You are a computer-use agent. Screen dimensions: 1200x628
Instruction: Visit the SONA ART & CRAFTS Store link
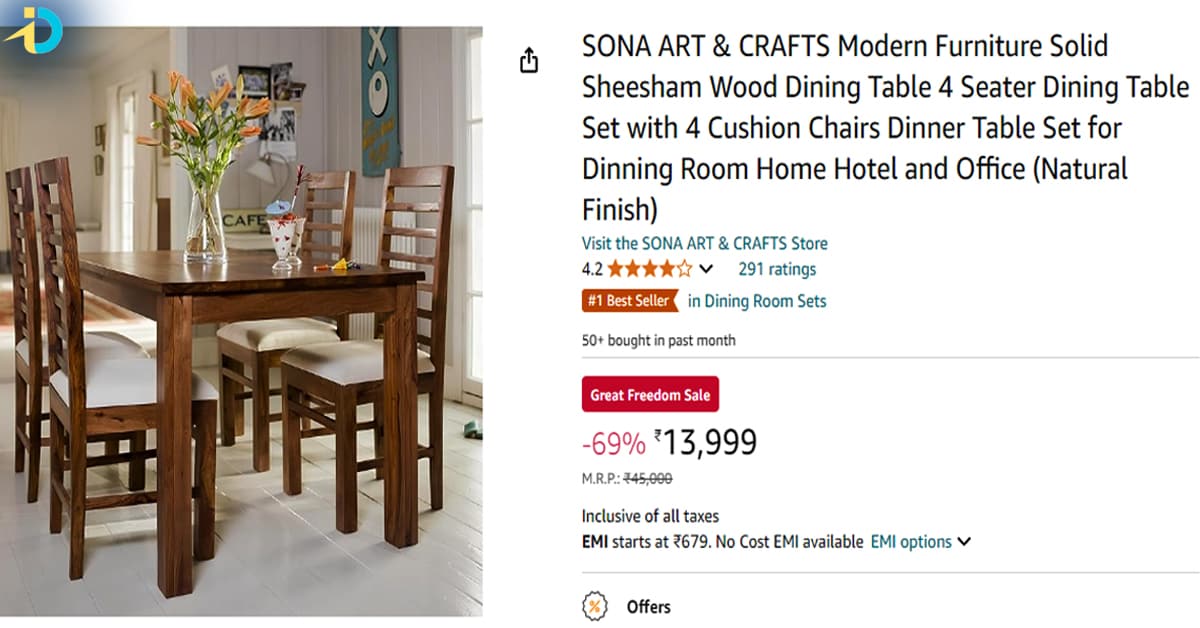(704, 243)
